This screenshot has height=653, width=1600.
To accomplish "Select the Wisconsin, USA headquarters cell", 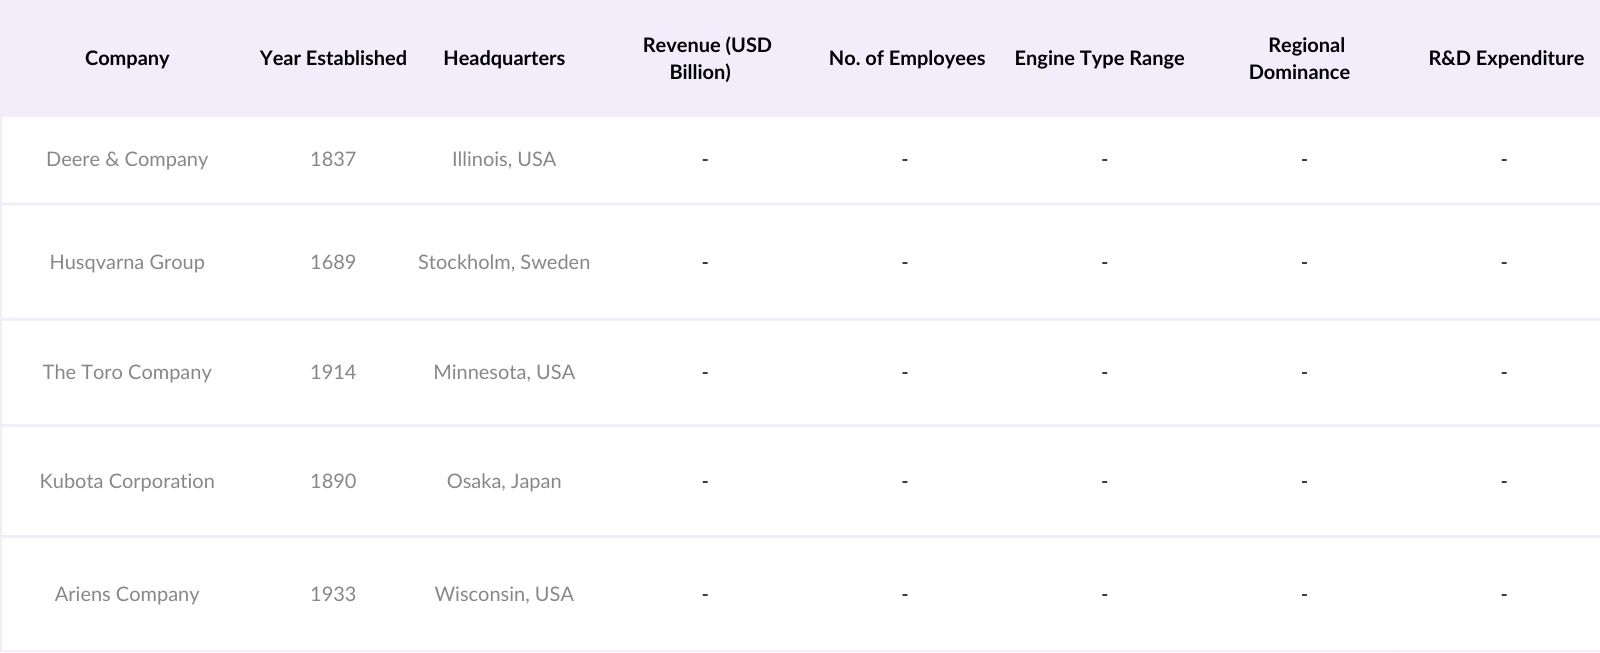I will click(x=504, y=594).
